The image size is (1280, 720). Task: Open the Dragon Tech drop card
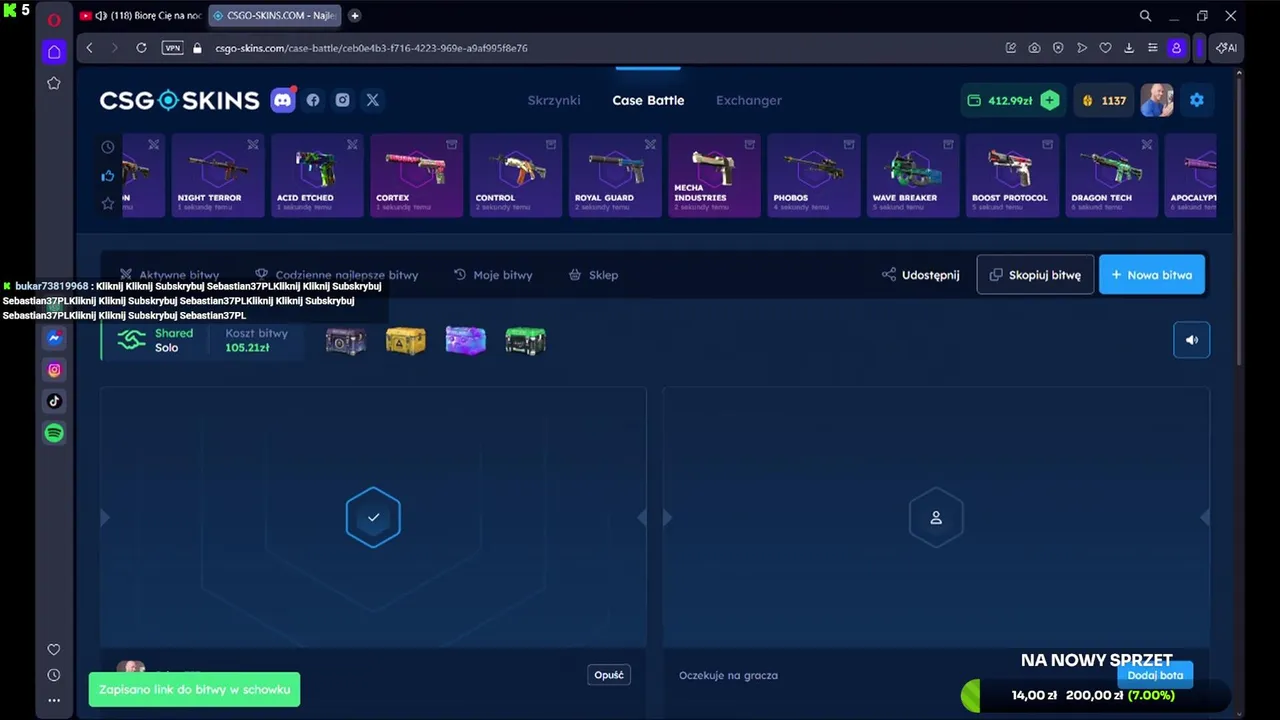click(x=1112, y=175)
